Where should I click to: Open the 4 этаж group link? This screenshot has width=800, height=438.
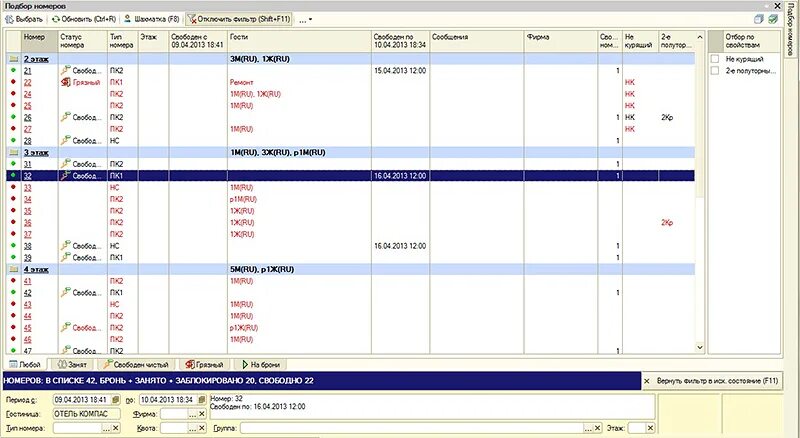click(x=36, y=269)
